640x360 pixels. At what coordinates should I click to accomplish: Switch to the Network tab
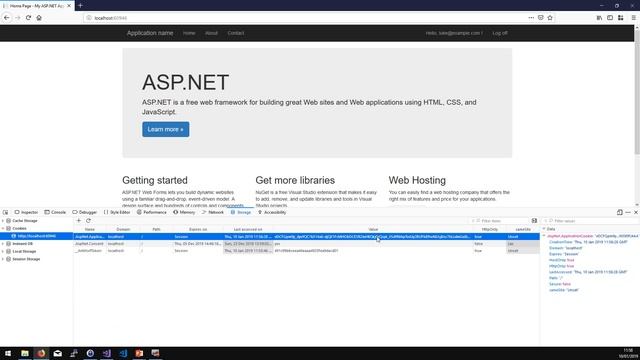tap(213, 212)
